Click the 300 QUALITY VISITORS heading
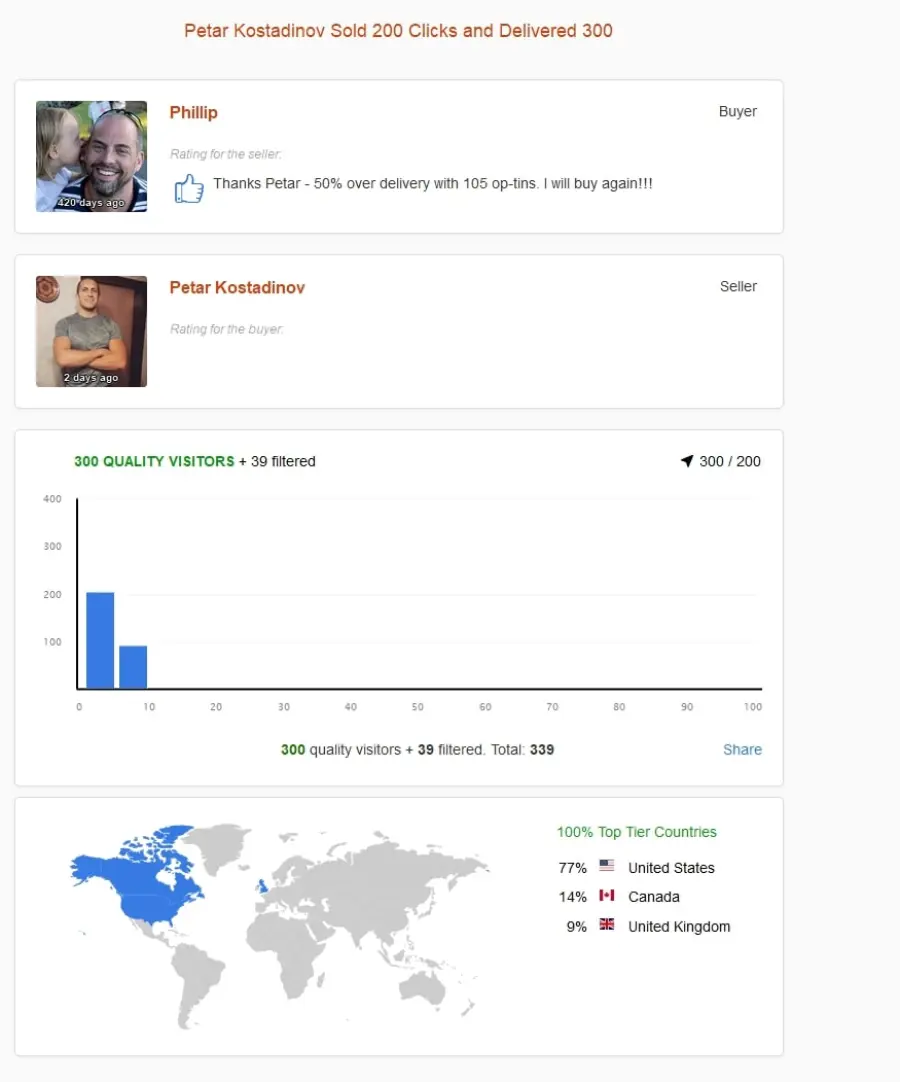Image resolution: width=900 pixels, height=1082 pixels. click(x=154, y=462)
